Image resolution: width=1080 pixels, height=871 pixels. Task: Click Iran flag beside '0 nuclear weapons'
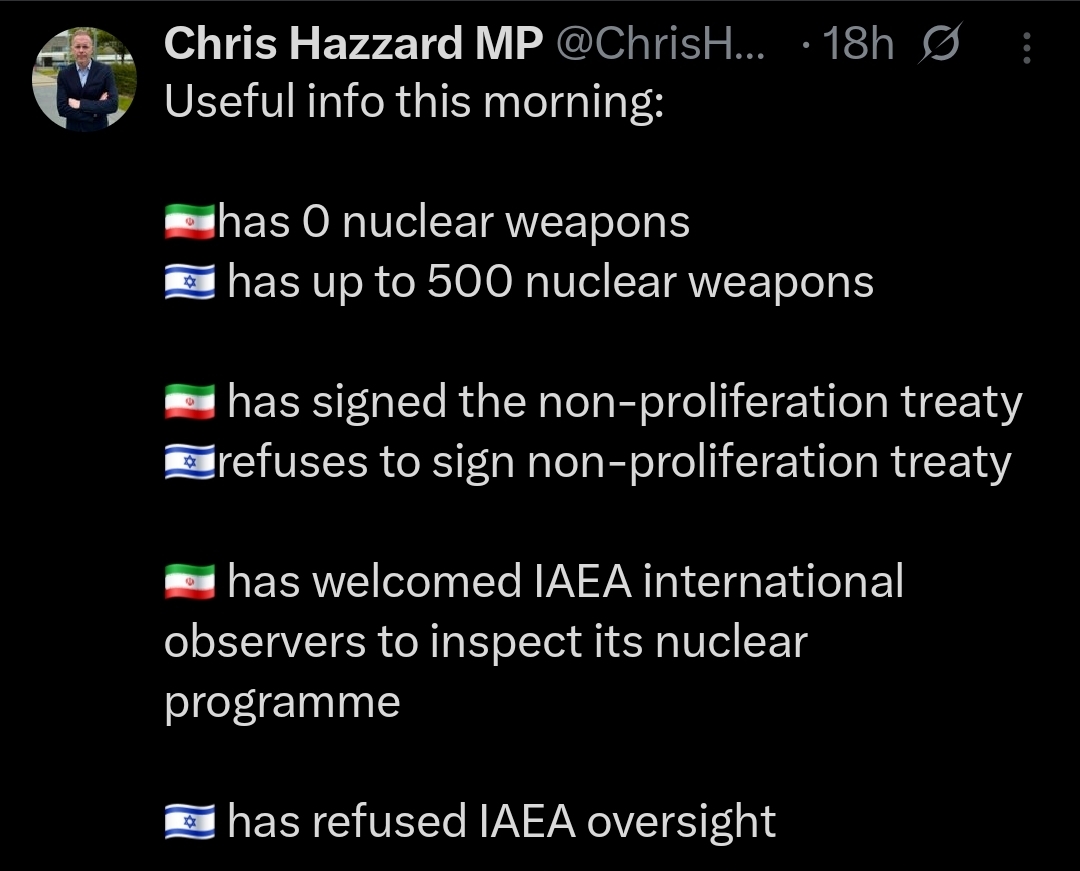pyautogui.click(x=189, y=222)
